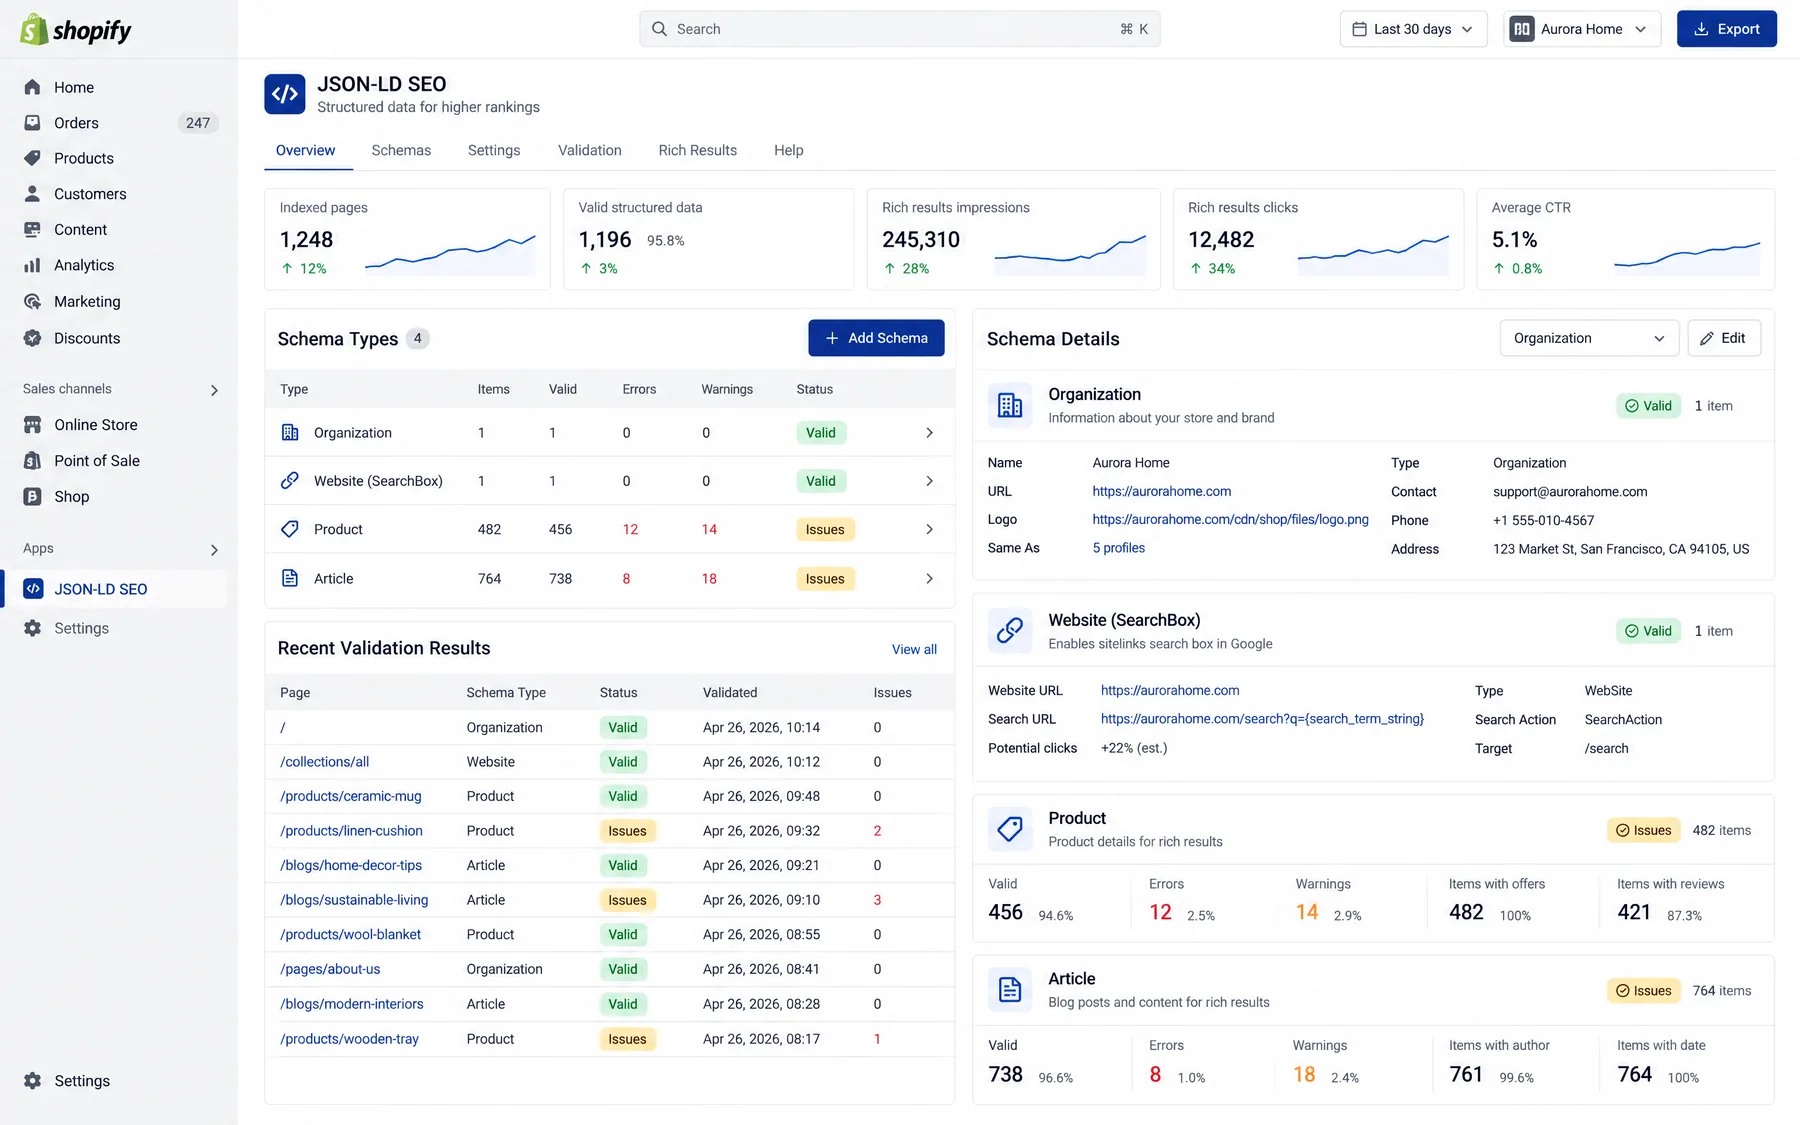Viewport: 1800px width, 1125px height.
Task: Expand the Apps section chevron
Action: (x=214, y=550)
